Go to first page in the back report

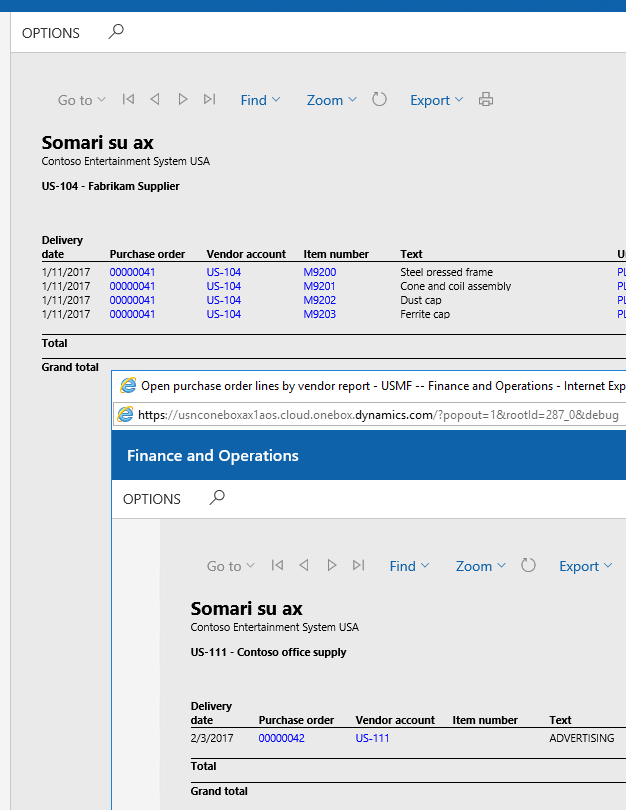[x=128, y=99]
